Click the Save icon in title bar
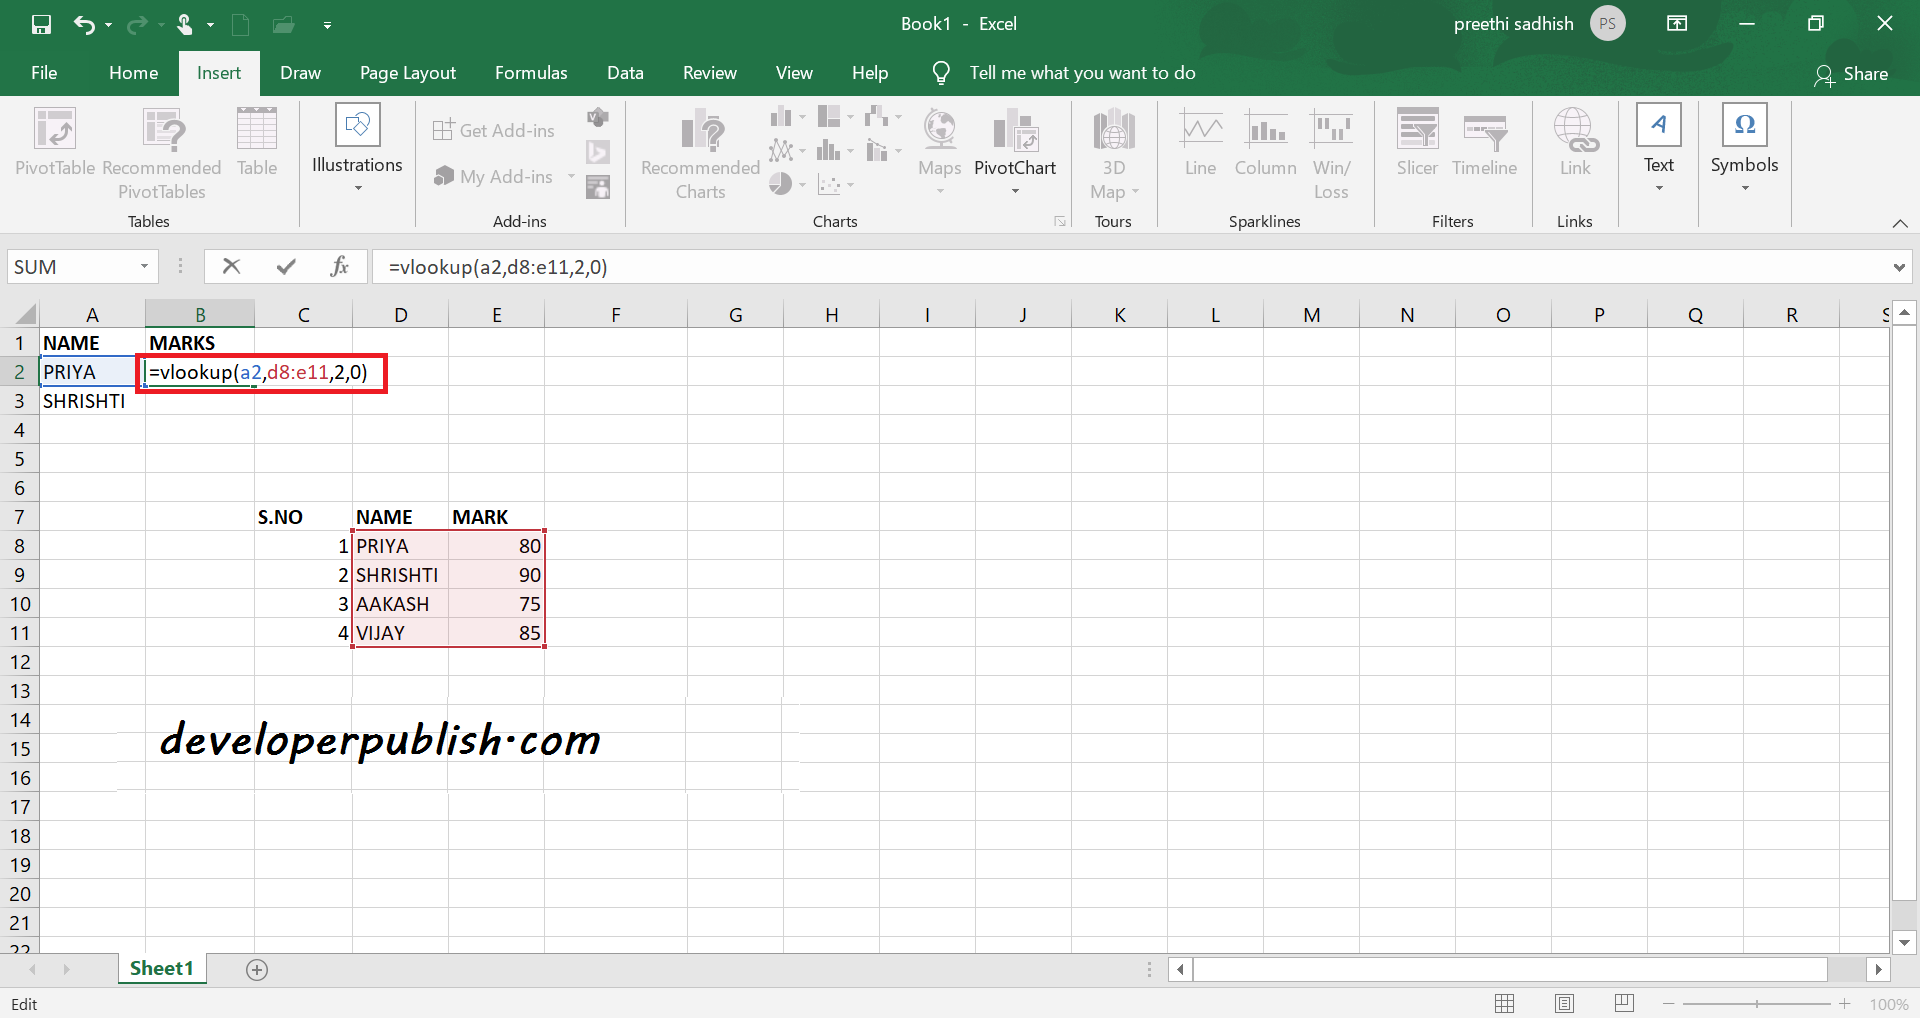Image resolution: width=1920 pixels, height=1018 pixels. [x=41, y=24]
